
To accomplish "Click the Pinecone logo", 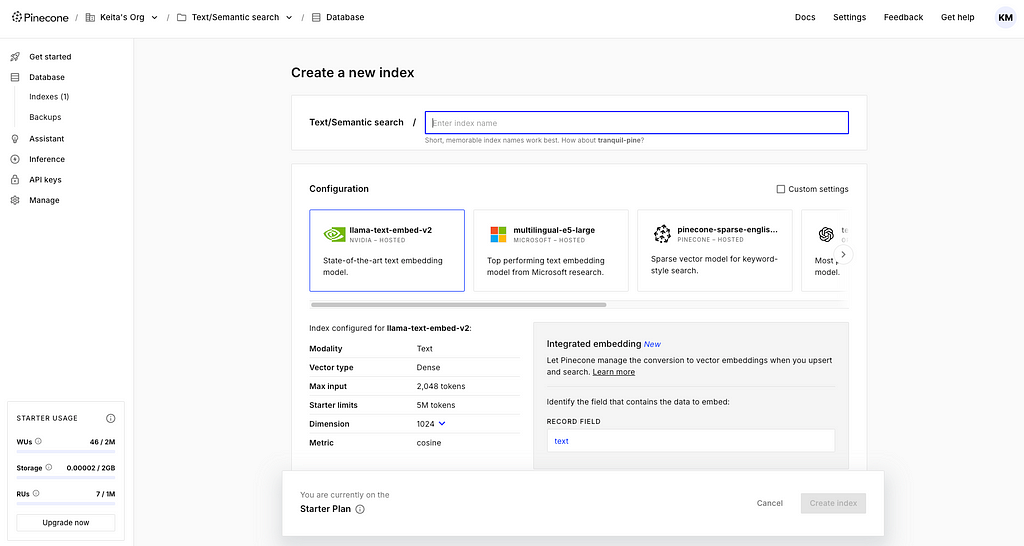I will [x=40, y=18].
